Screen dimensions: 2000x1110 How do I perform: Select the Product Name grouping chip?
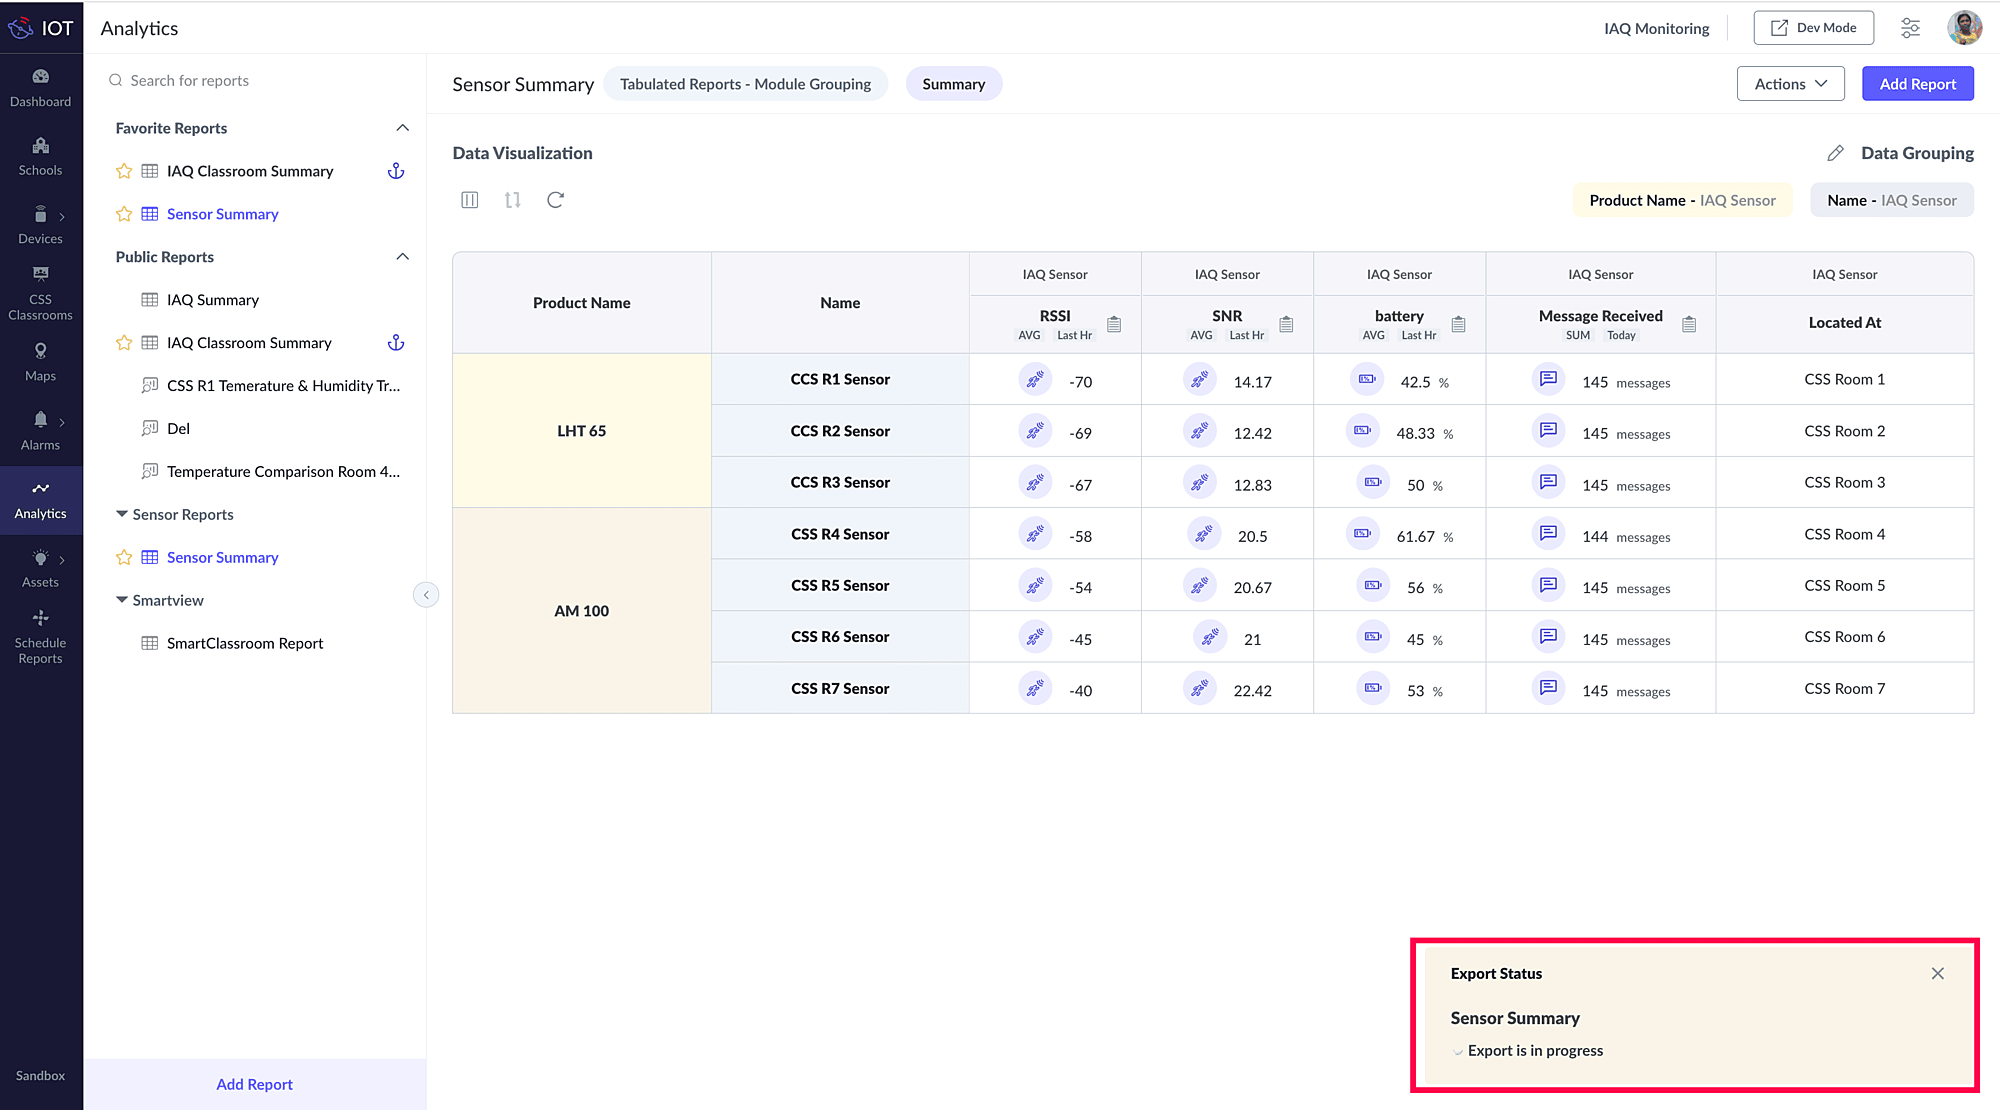pos(1682,200)
